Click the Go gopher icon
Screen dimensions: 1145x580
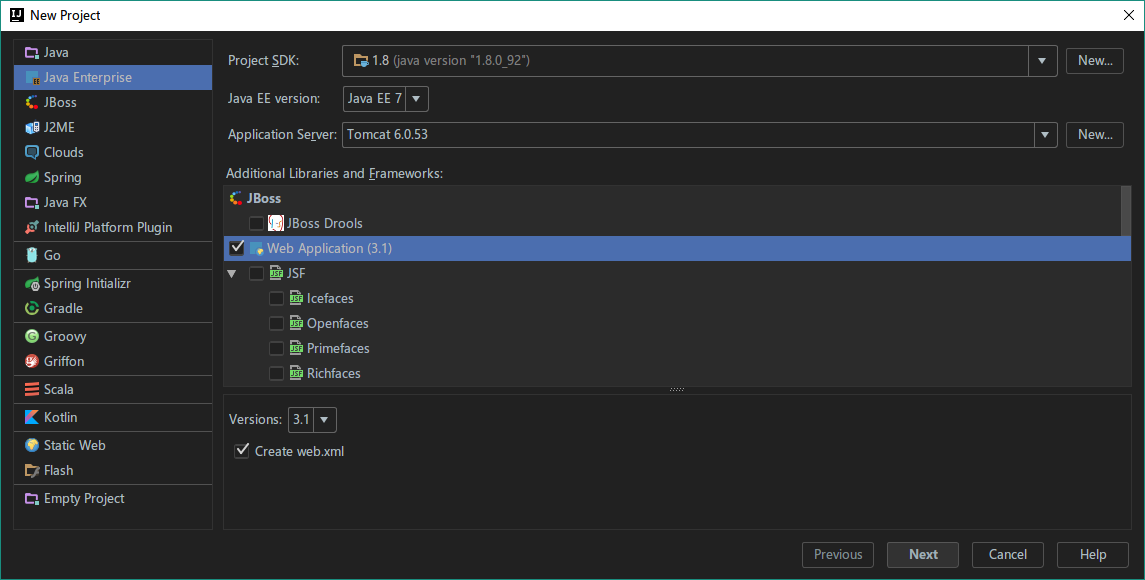point(31,255)
